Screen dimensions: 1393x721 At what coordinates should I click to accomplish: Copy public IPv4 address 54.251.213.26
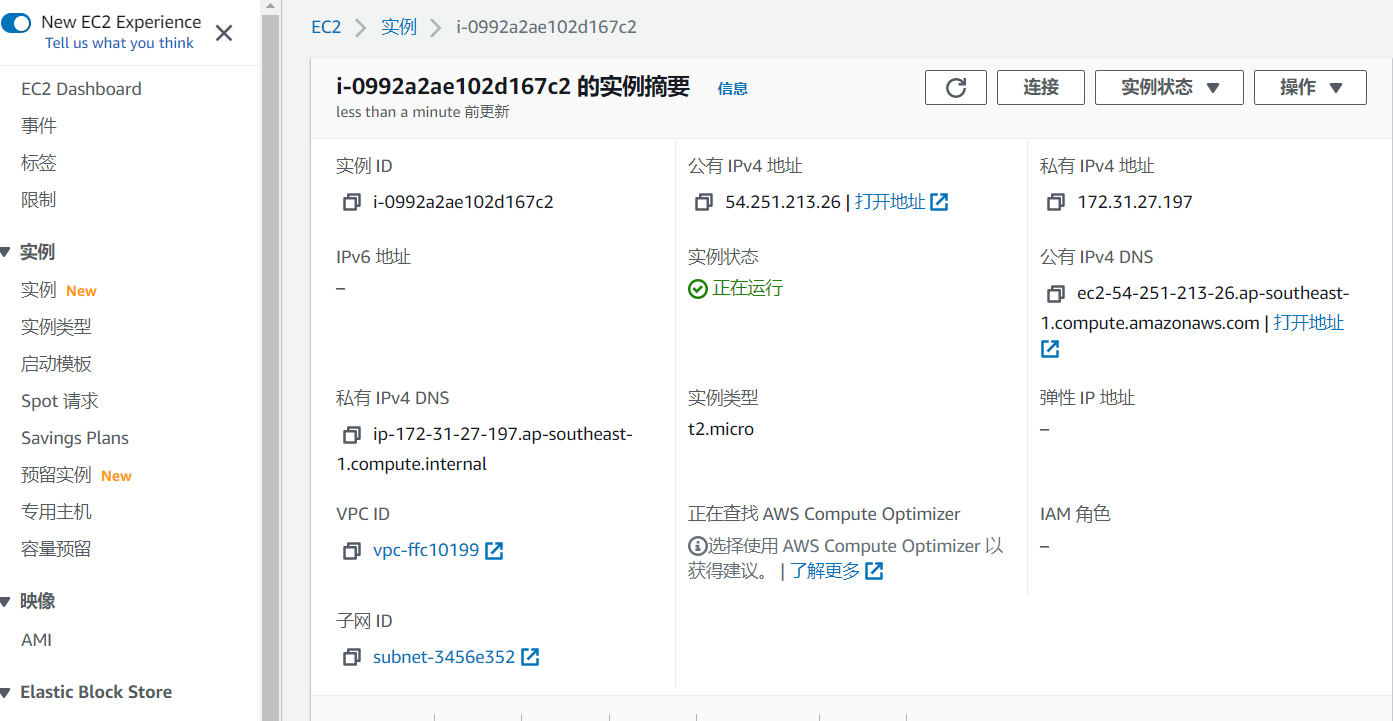pyautogui.click(x=703, y=202)
